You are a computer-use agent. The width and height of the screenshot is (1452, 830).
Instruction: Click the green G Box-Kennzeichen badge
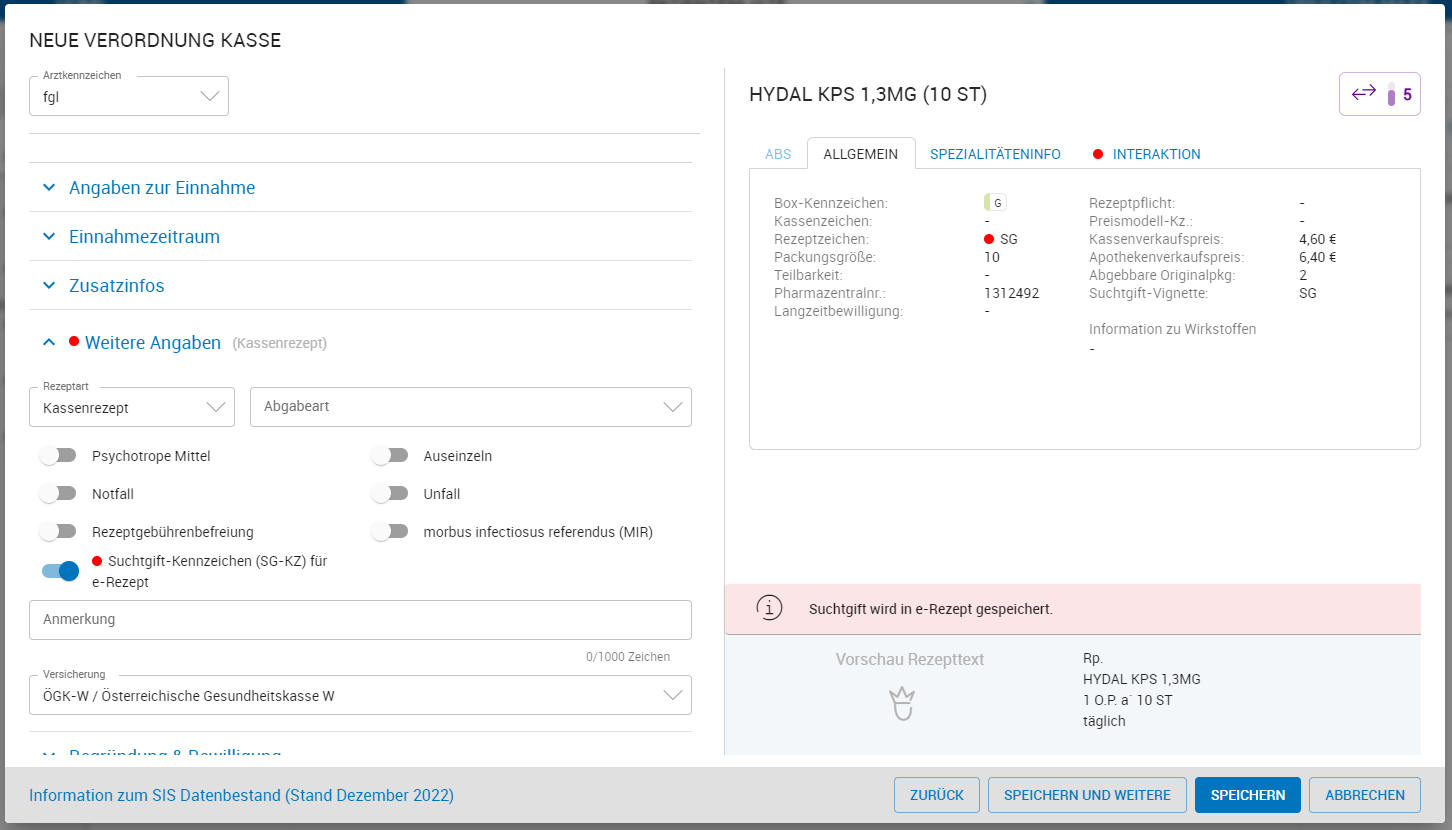pos(994,203)
